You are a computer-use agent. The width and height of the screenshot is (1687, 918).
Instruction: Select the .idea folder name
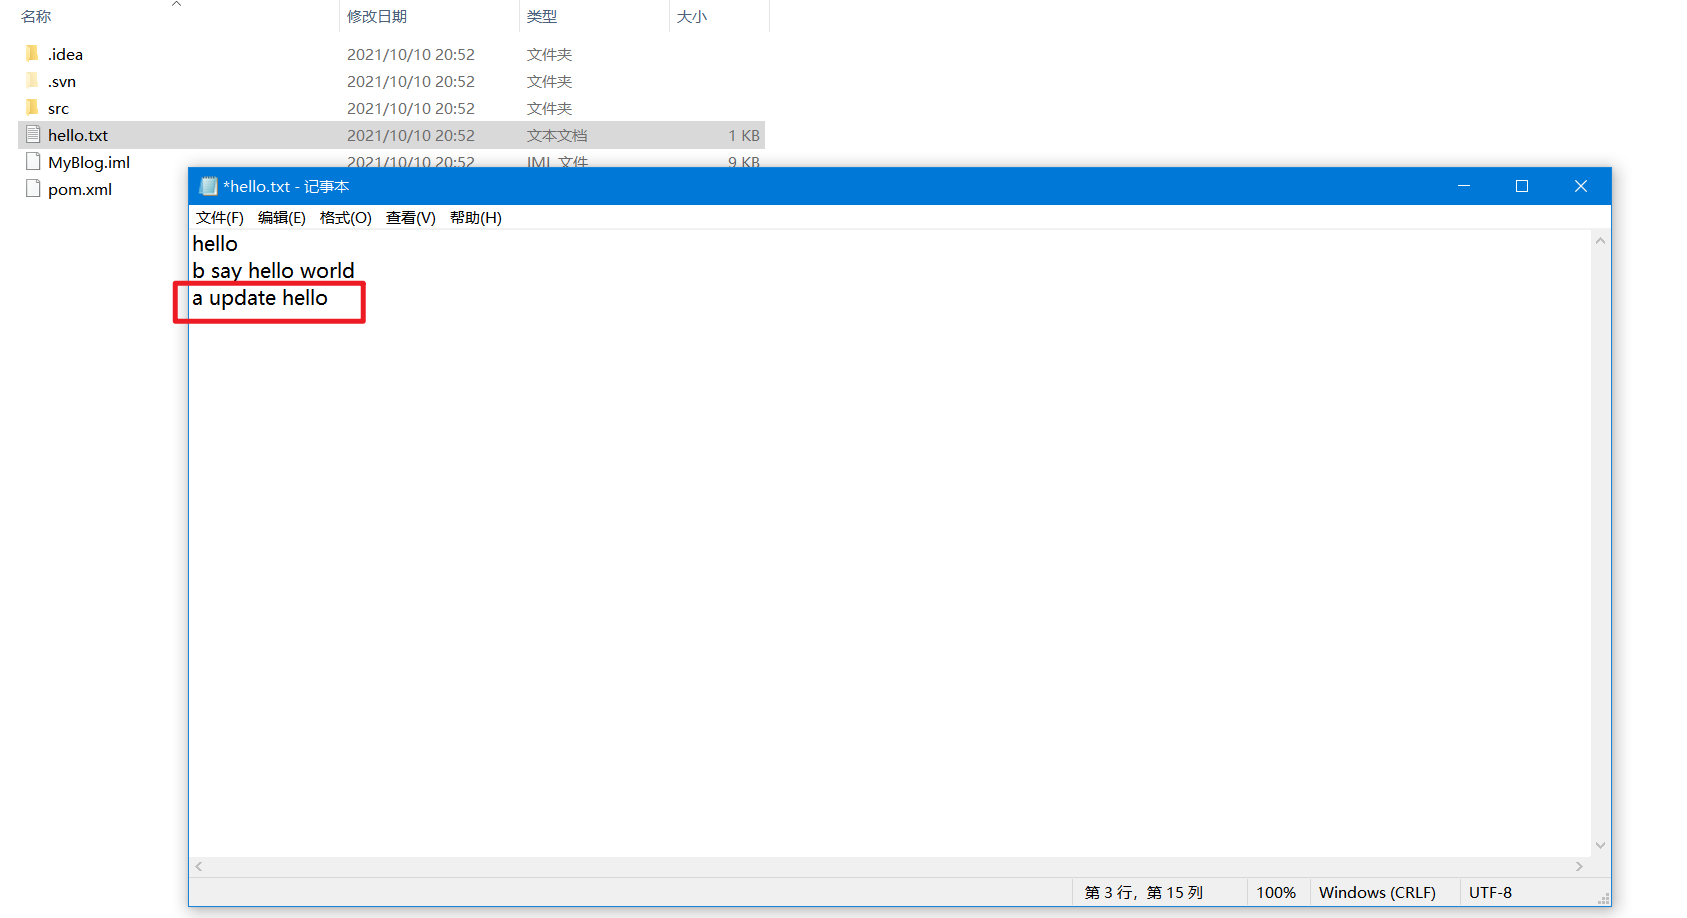point(65,54)
